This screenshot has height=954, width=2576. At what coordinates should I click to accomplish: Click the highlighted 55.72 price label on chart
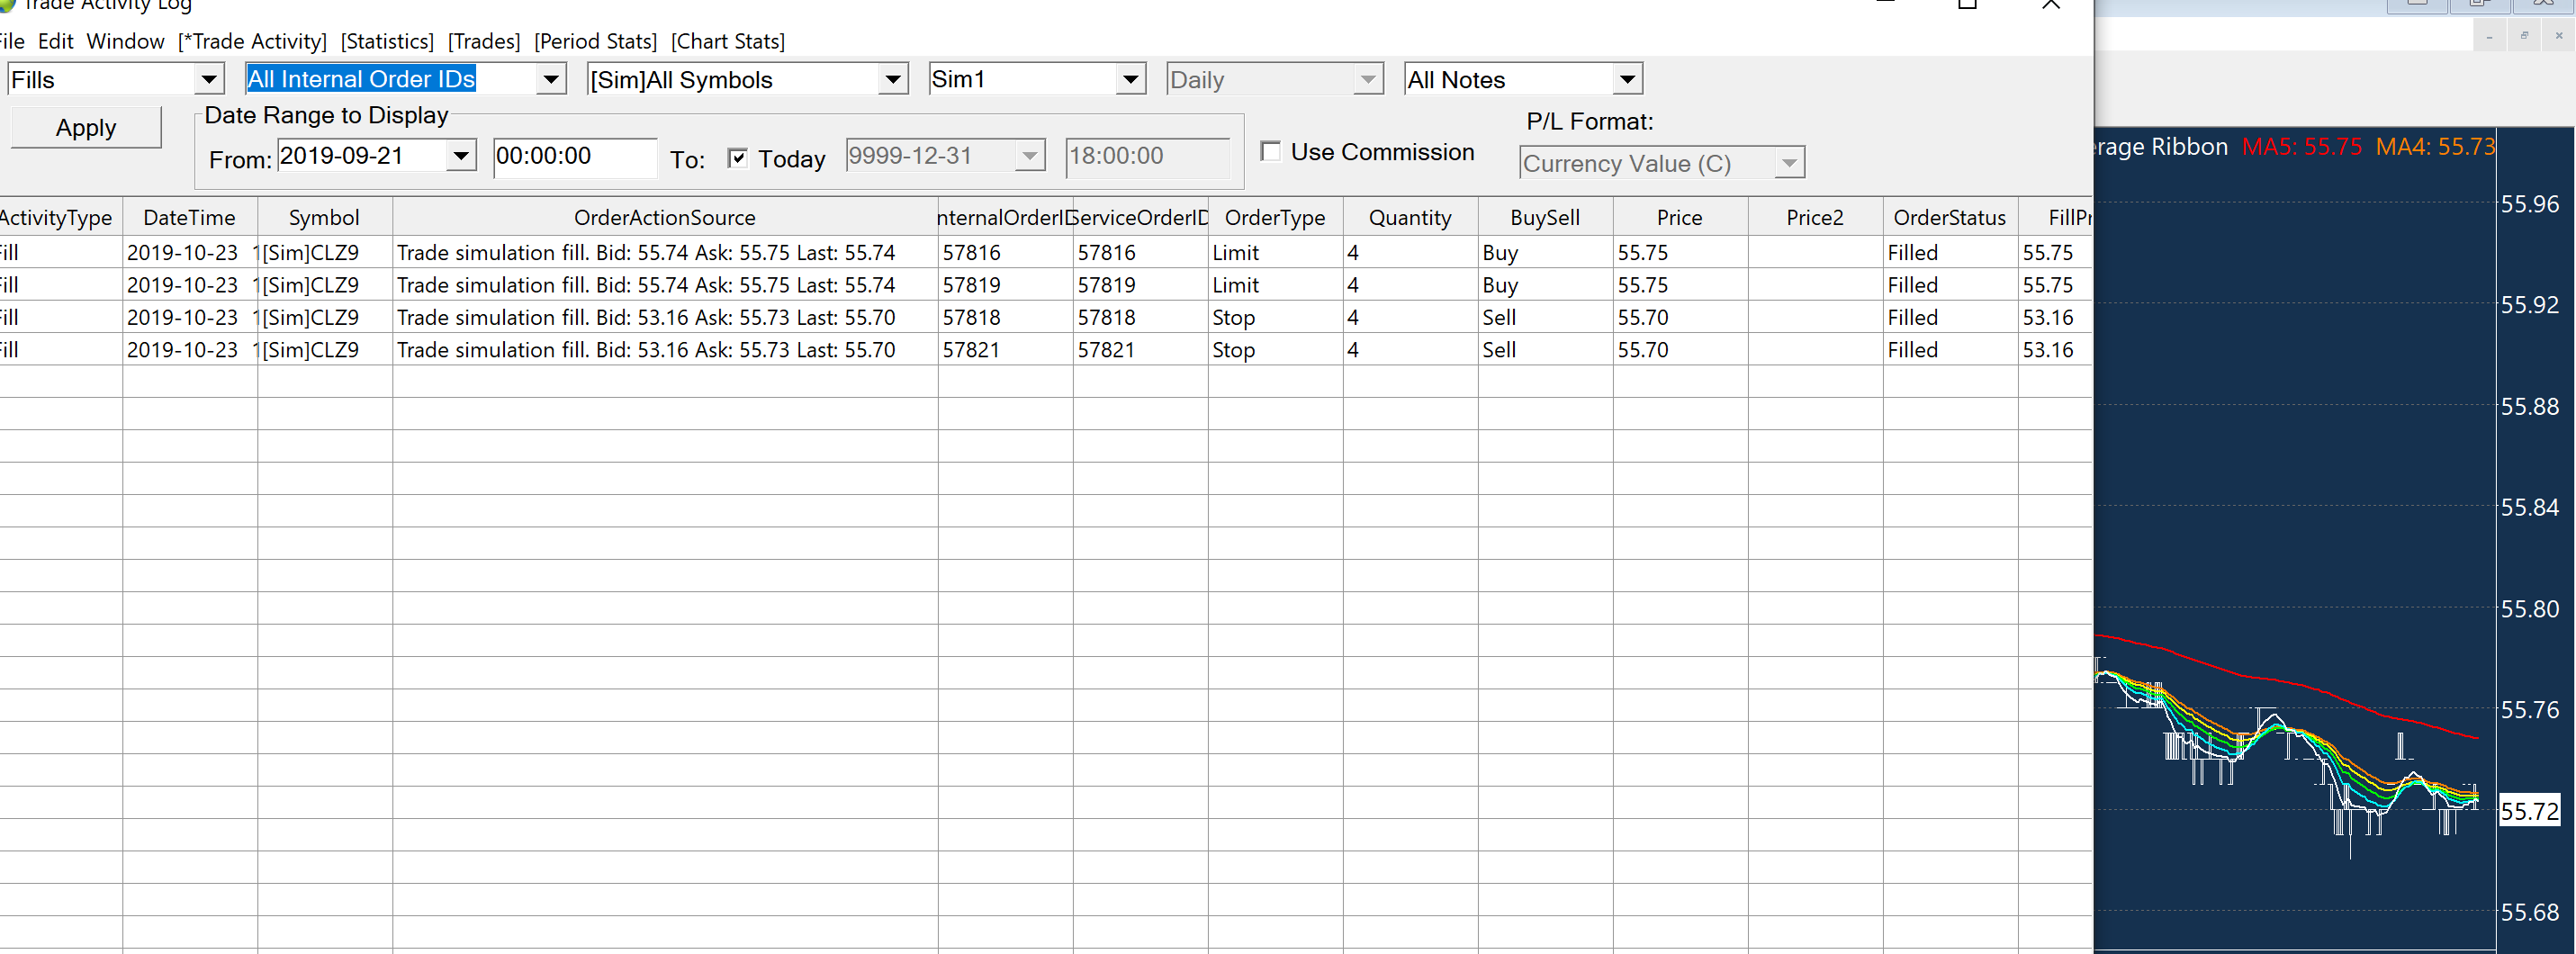(x=2529, y=811)
